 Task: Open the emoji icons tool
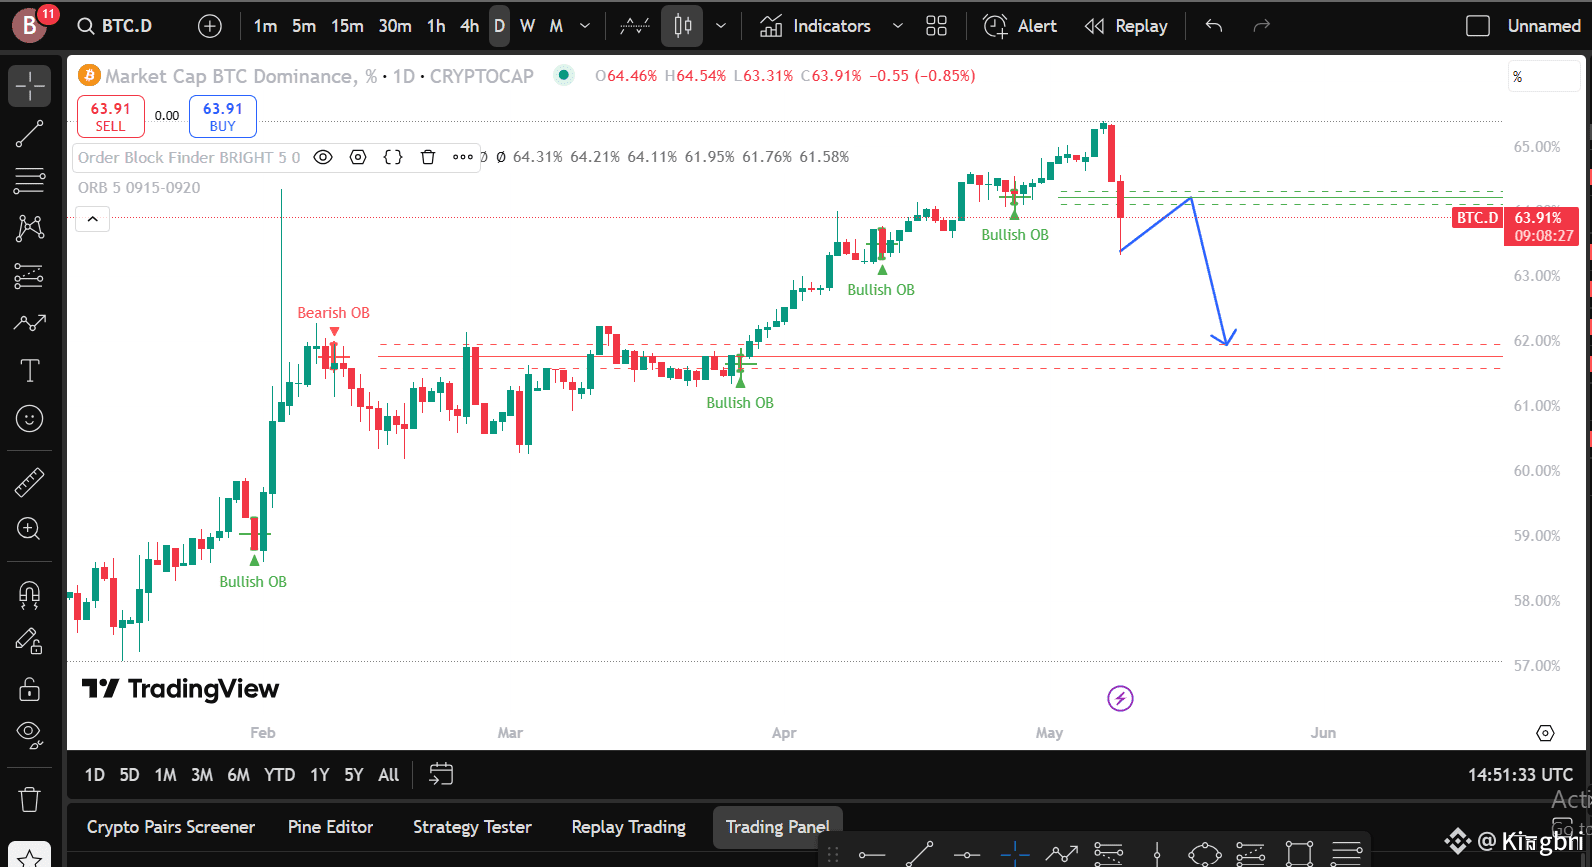(30, 419)
